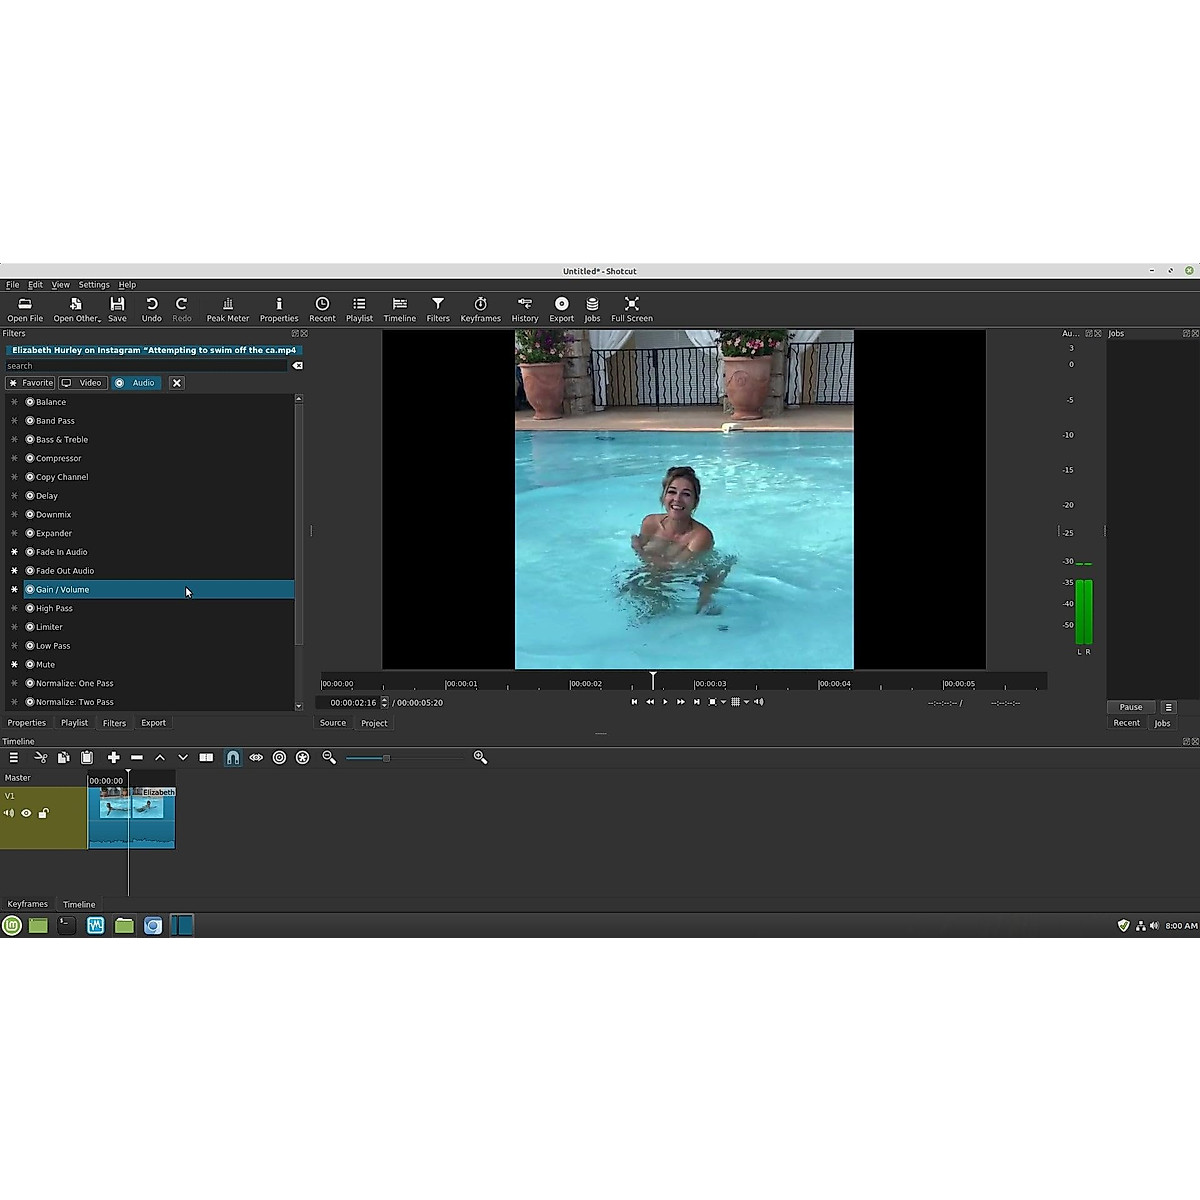The width and height of the screenshot is (1200, 1200).
Task: Hide the V1 track with eye icon
Action: click(x=26, y=814)
